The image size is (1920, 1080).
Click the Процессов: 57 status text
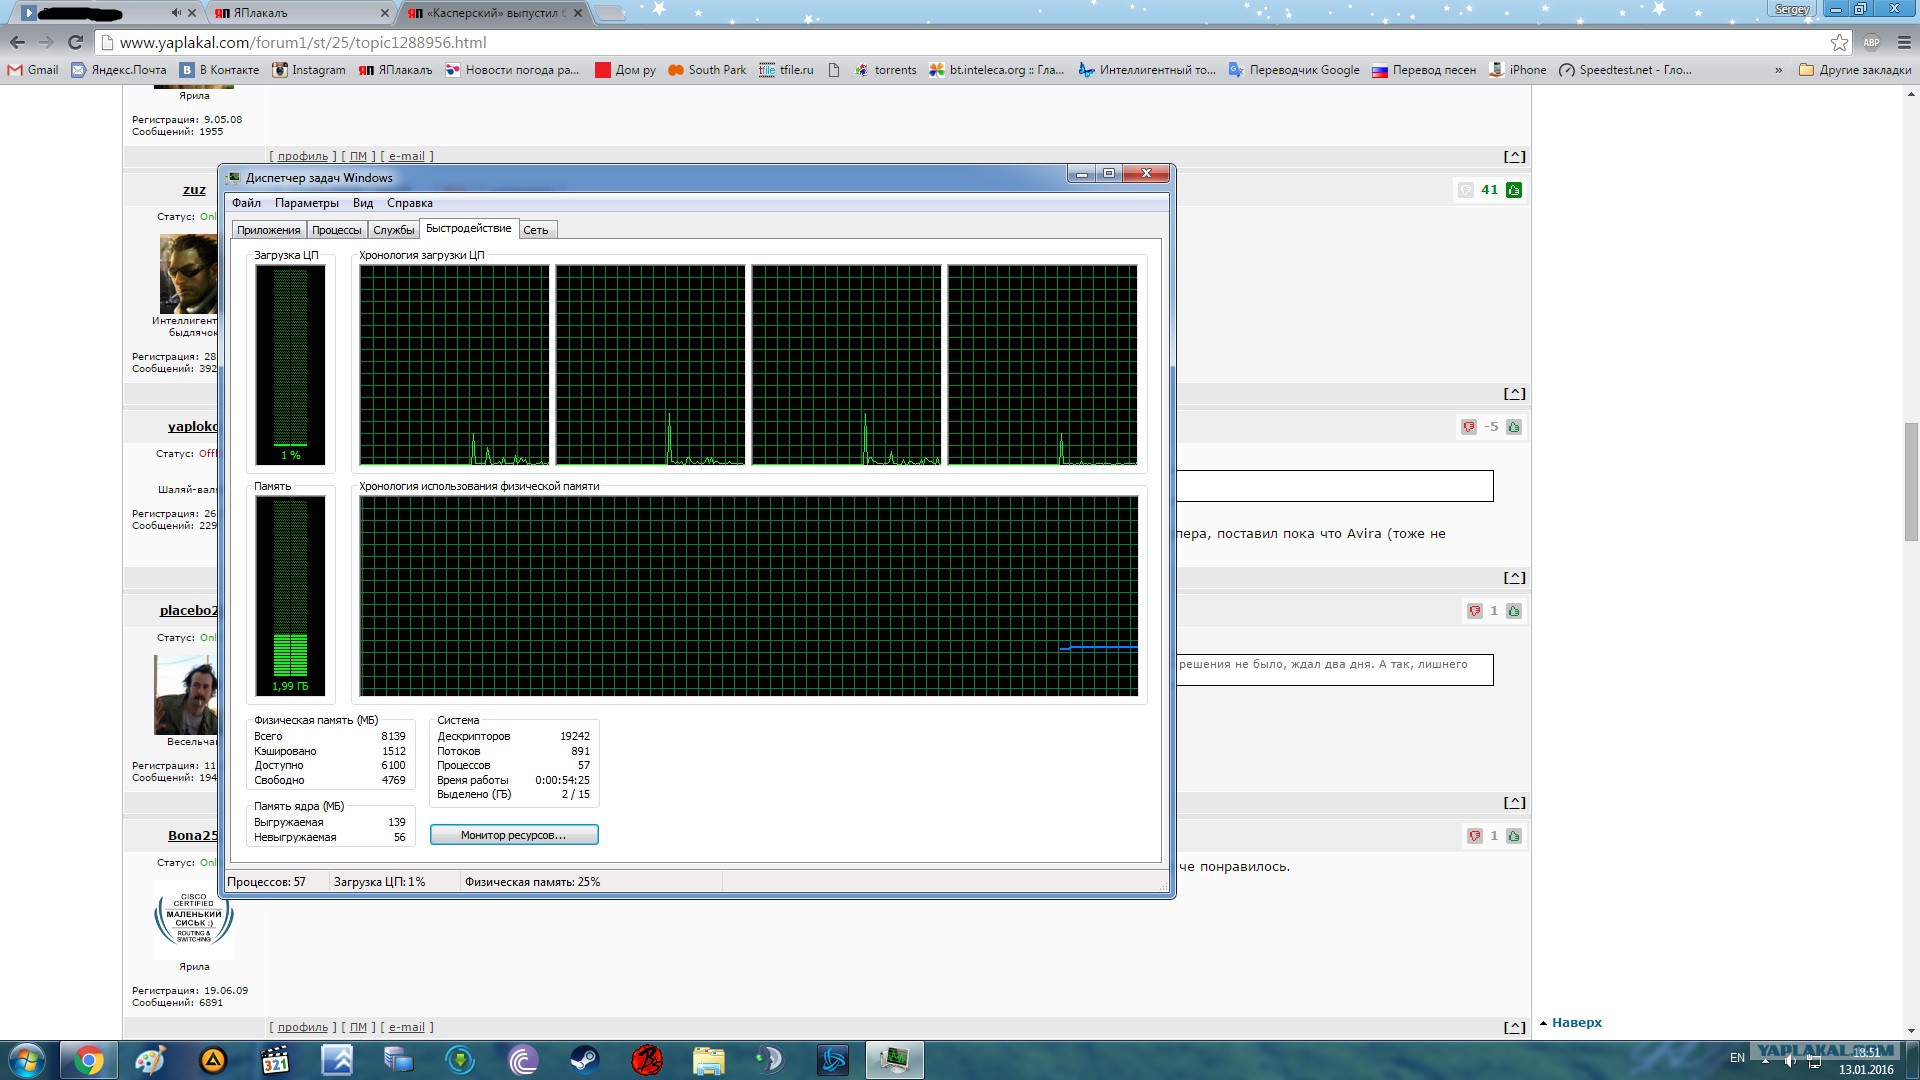coord(266,882)
